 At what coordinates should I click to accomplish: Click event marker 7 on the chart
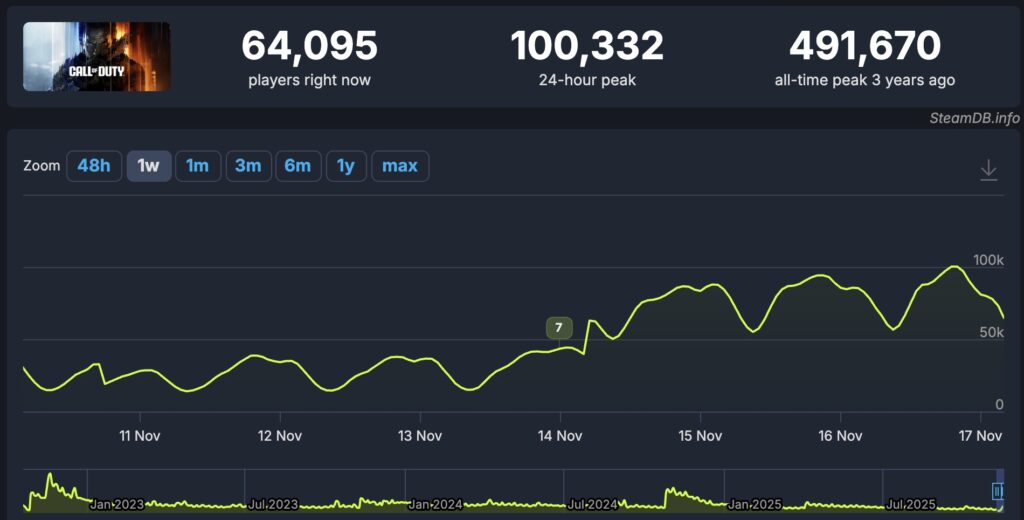pyautogui.click(x=558, y=328)
